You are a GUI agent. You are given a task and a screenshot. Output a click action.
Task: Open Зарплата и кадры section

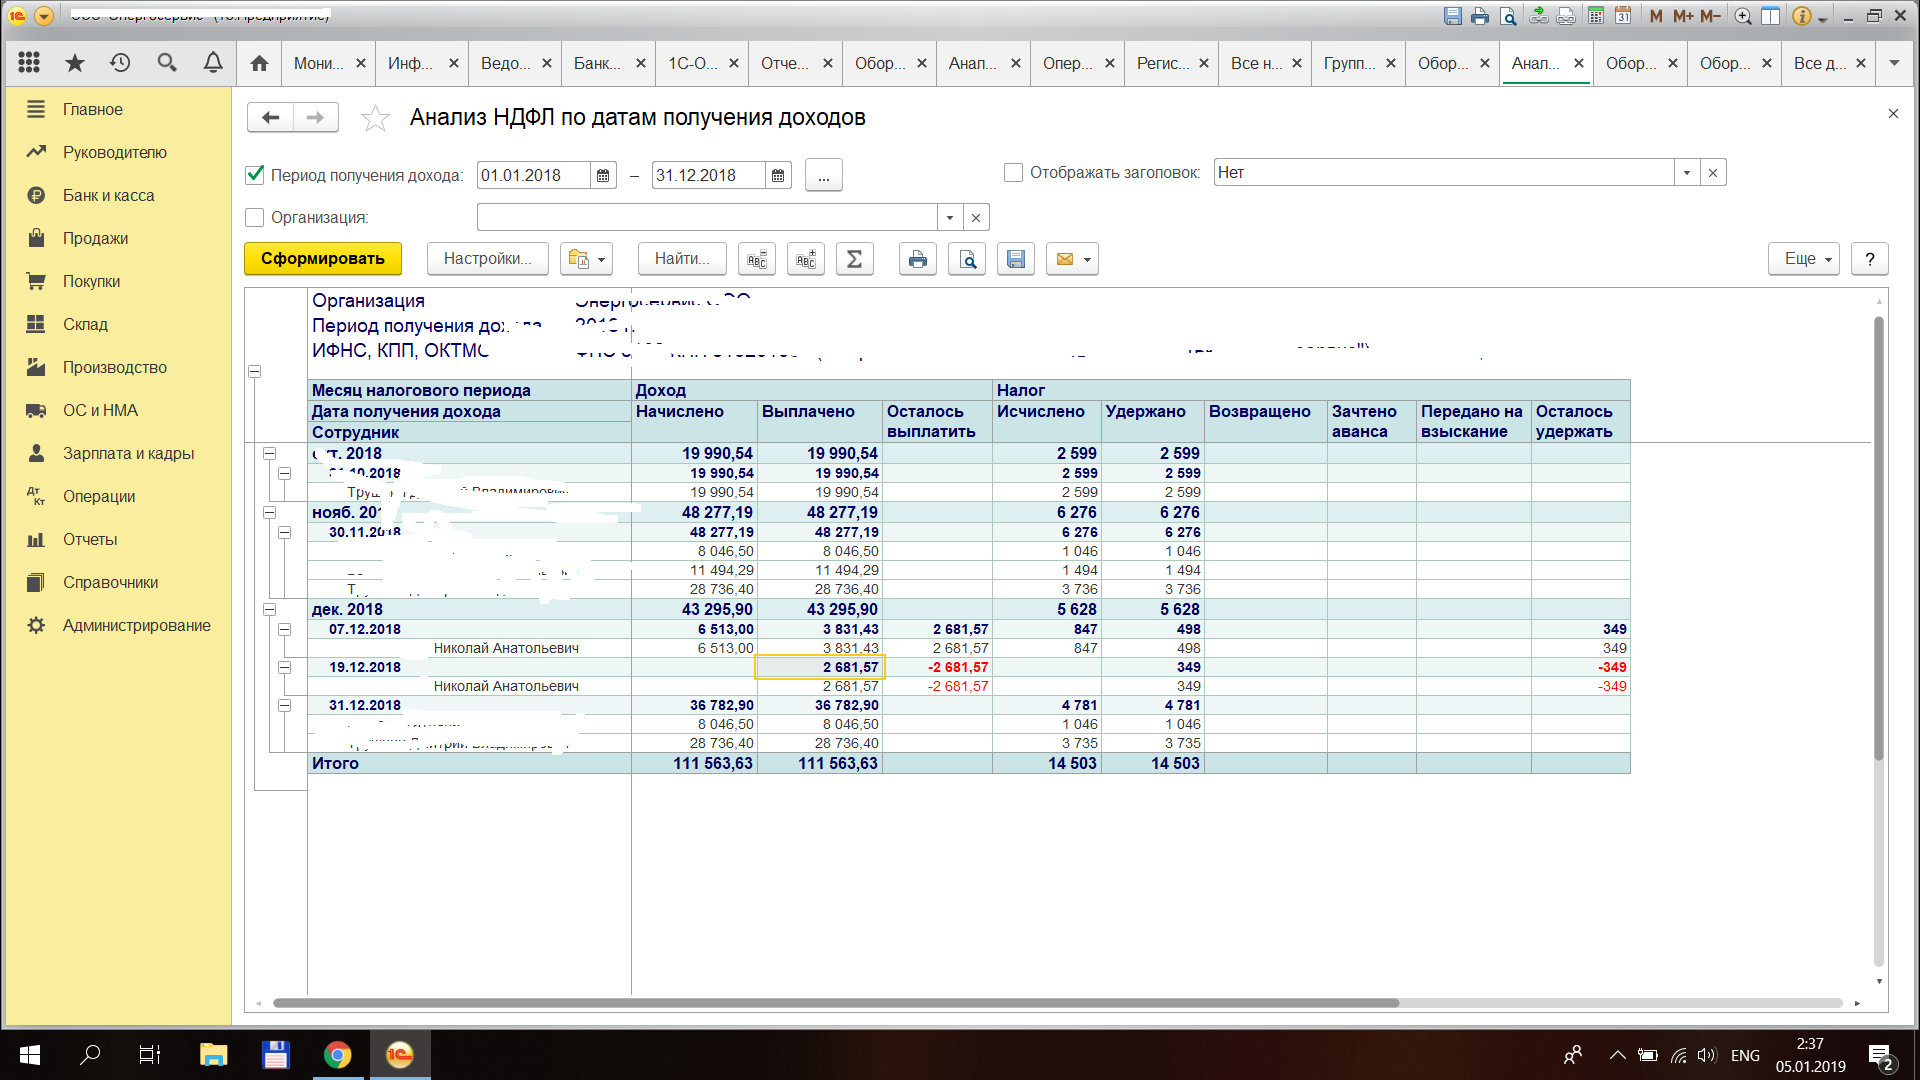click(x=128, y=453)
